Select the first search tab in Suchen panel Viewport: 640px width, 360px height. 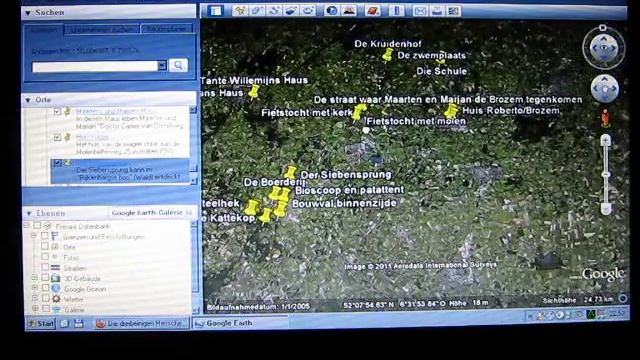click(44, 30)
